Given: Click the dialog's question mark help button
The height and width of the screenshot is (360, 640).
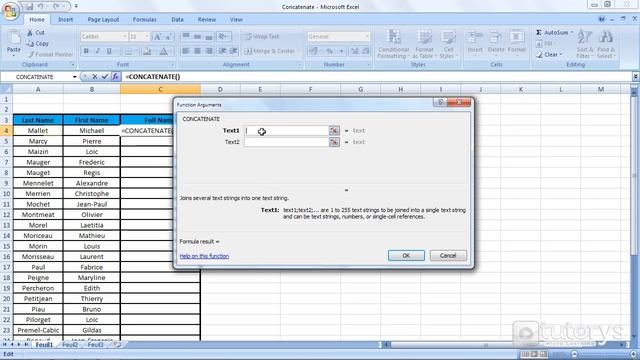Looking at the screenshot, I should click(x=440, y=102).
